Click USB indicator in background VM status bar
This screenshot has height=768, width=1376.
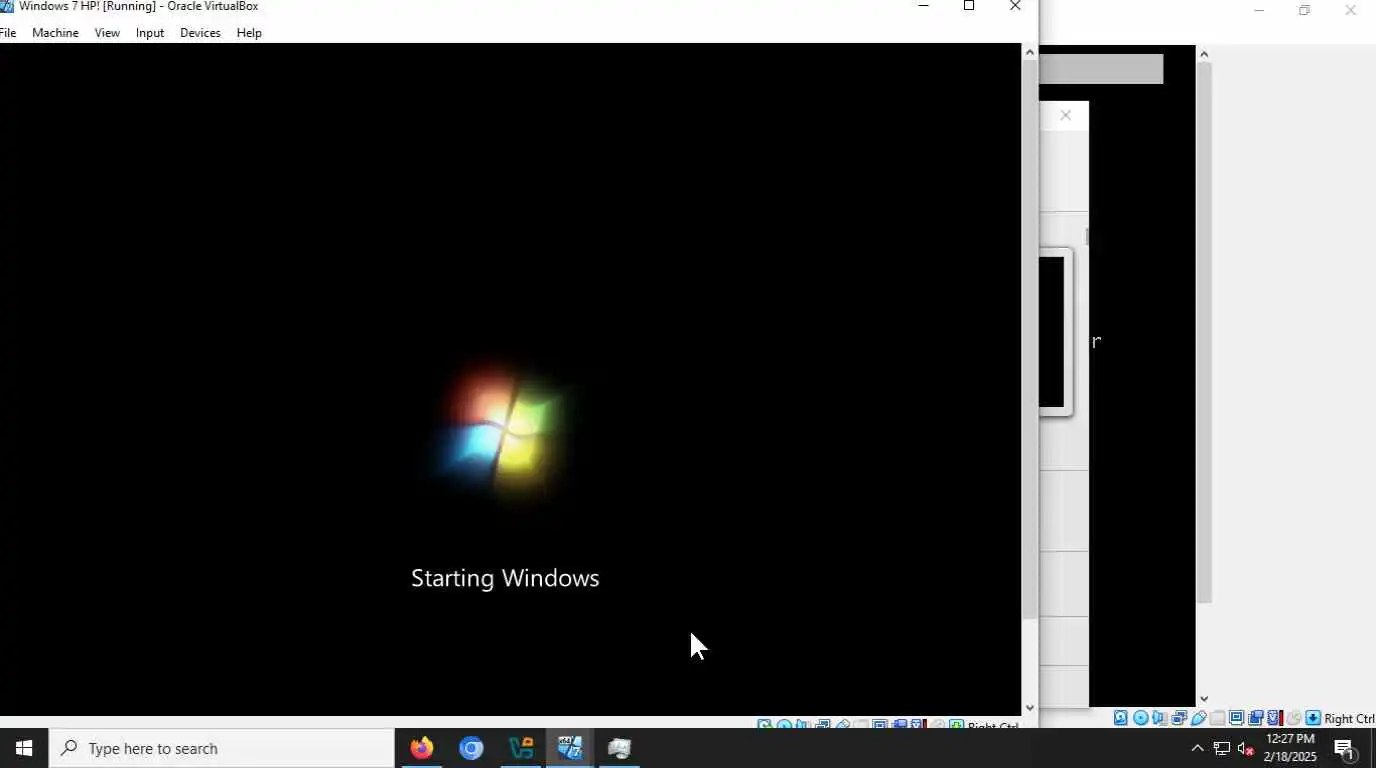(x=1198, y=718)
